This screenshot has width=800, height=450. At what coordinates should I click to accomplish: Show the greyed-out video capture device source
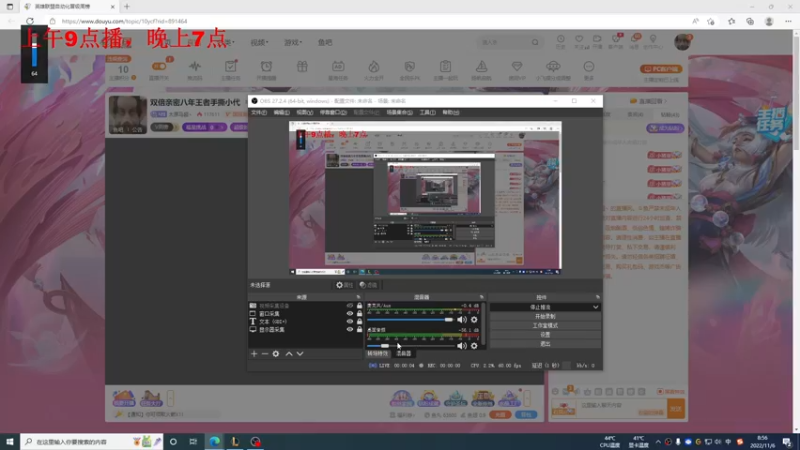coord(349,306)
